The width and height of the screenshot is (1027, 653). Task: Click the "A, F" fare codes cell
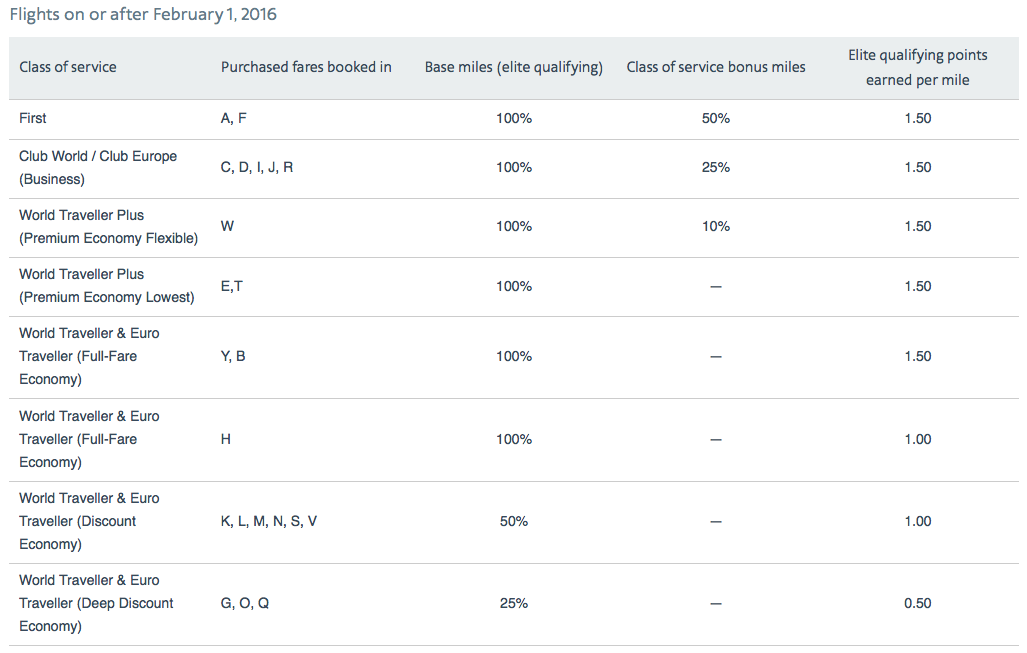click(233, 118)
